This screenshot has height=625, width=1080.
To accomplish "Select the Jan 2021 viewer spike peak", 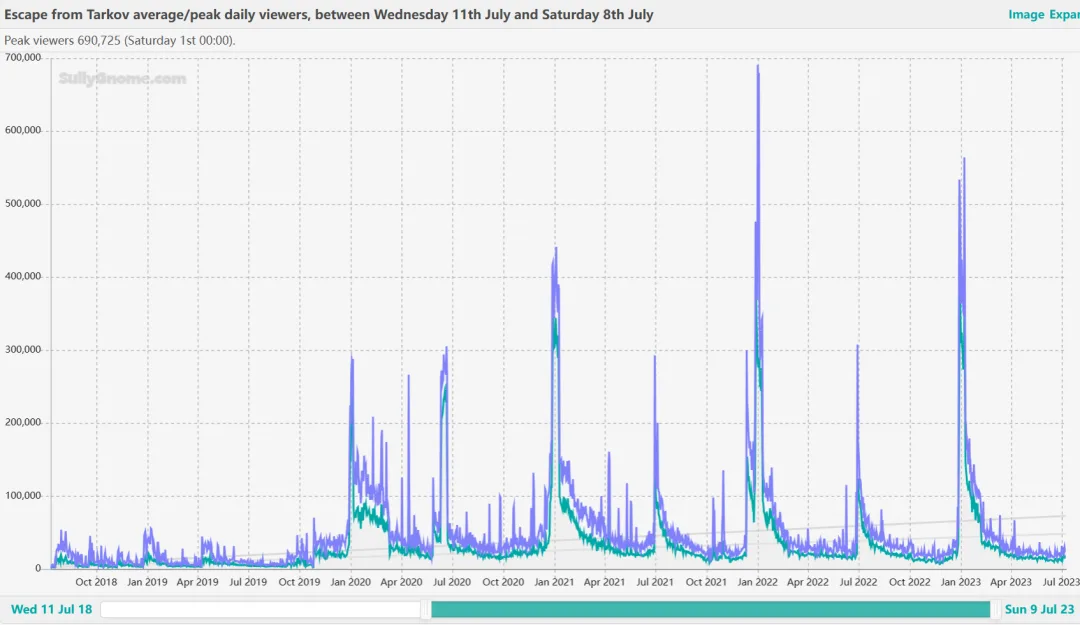I will point(556,248).
